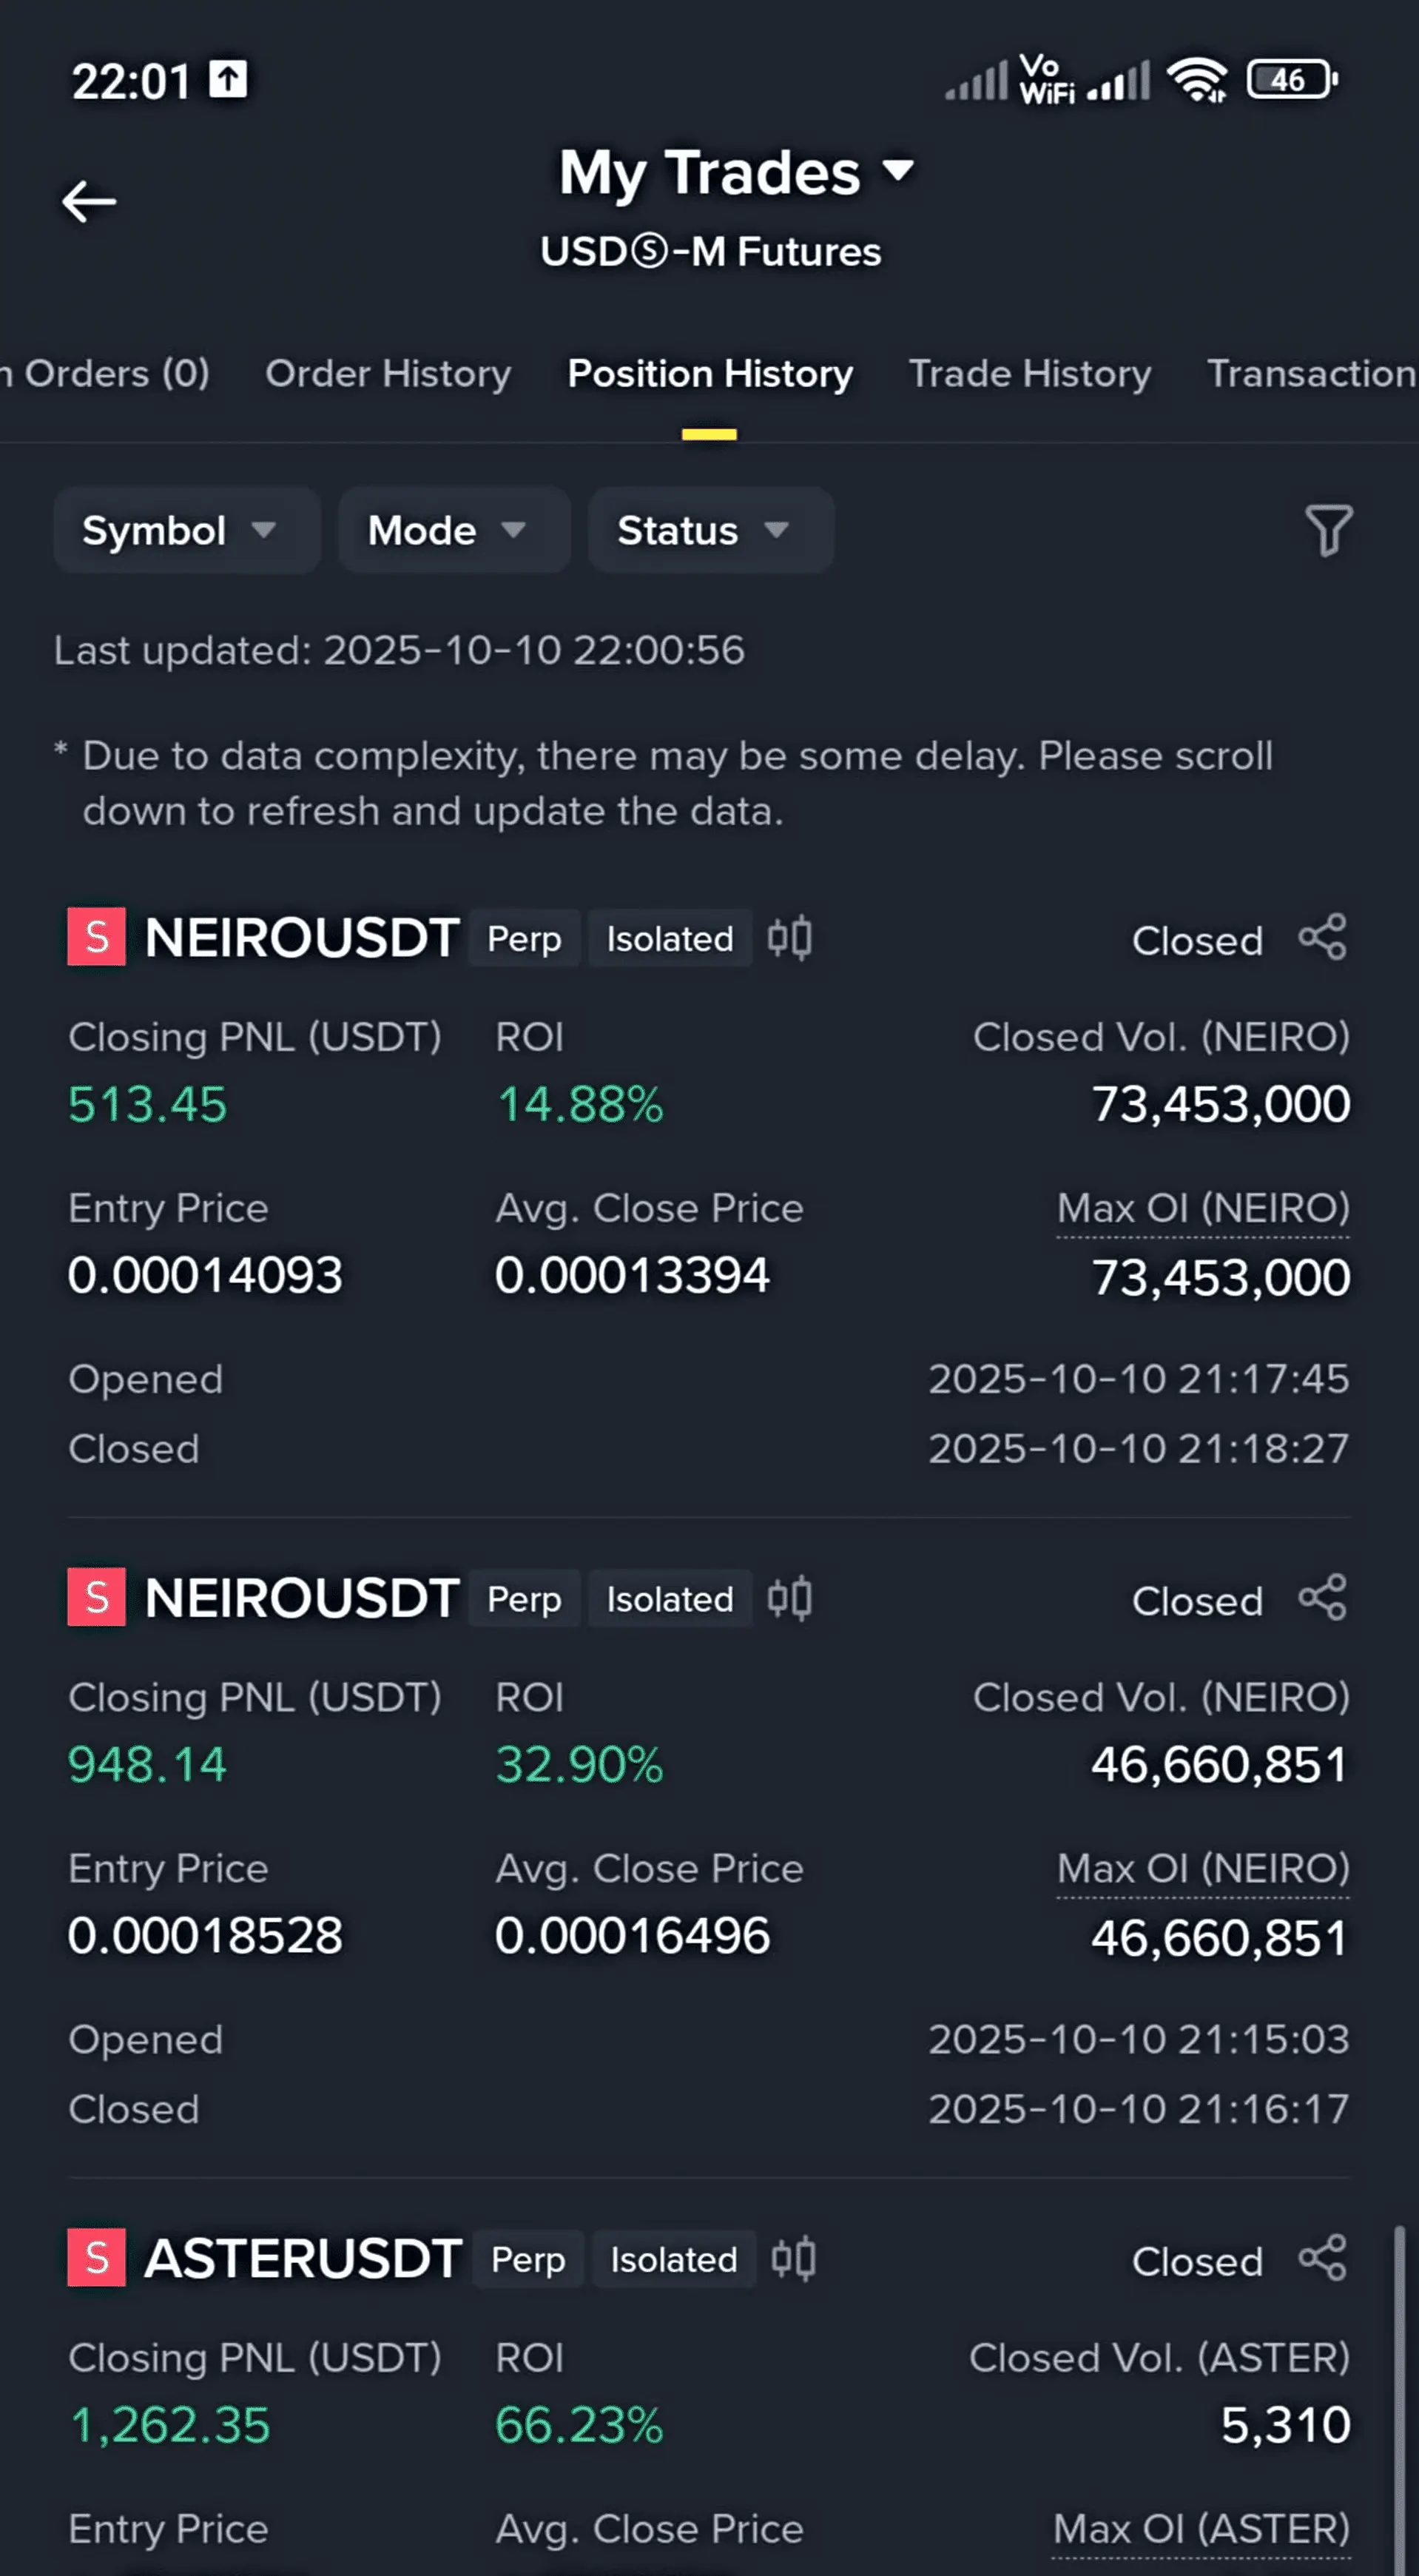1419x2576 pixels.
Task: Share the ASTERUSDT closed position
Action: click(x=1322, y=2259)
